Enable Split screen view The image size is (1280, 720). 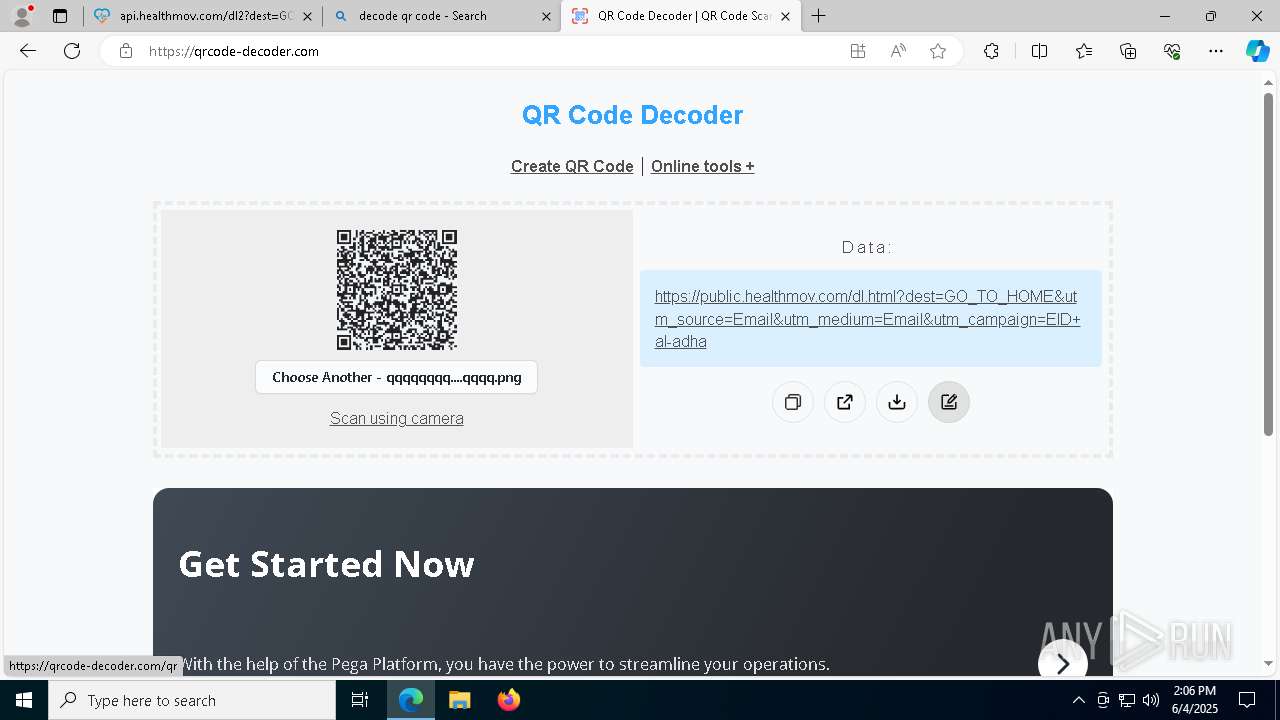pyautogui.click(x=1039, y=51)
